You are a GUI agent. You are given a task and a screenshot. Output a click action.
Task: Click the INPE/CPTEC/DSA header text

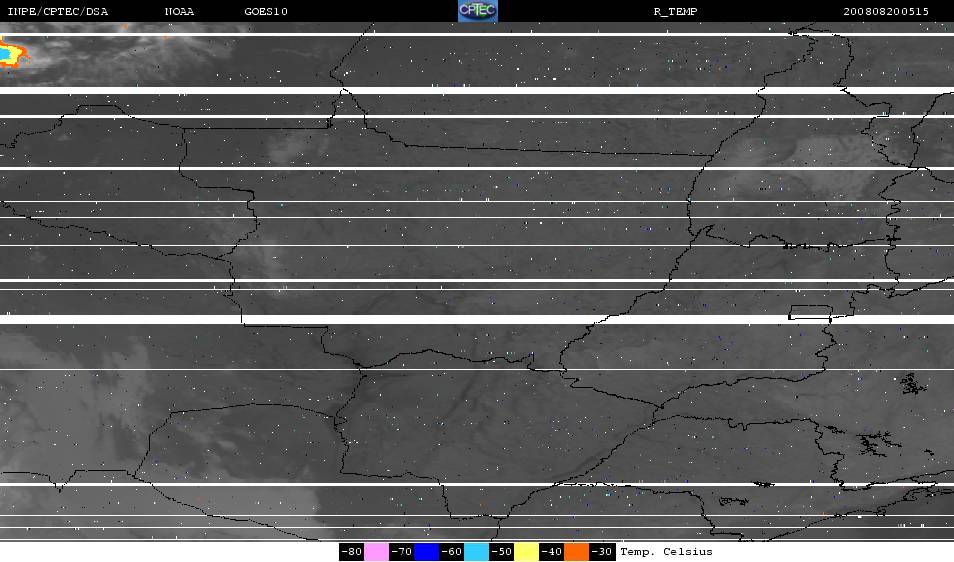(x=58, y=12)
